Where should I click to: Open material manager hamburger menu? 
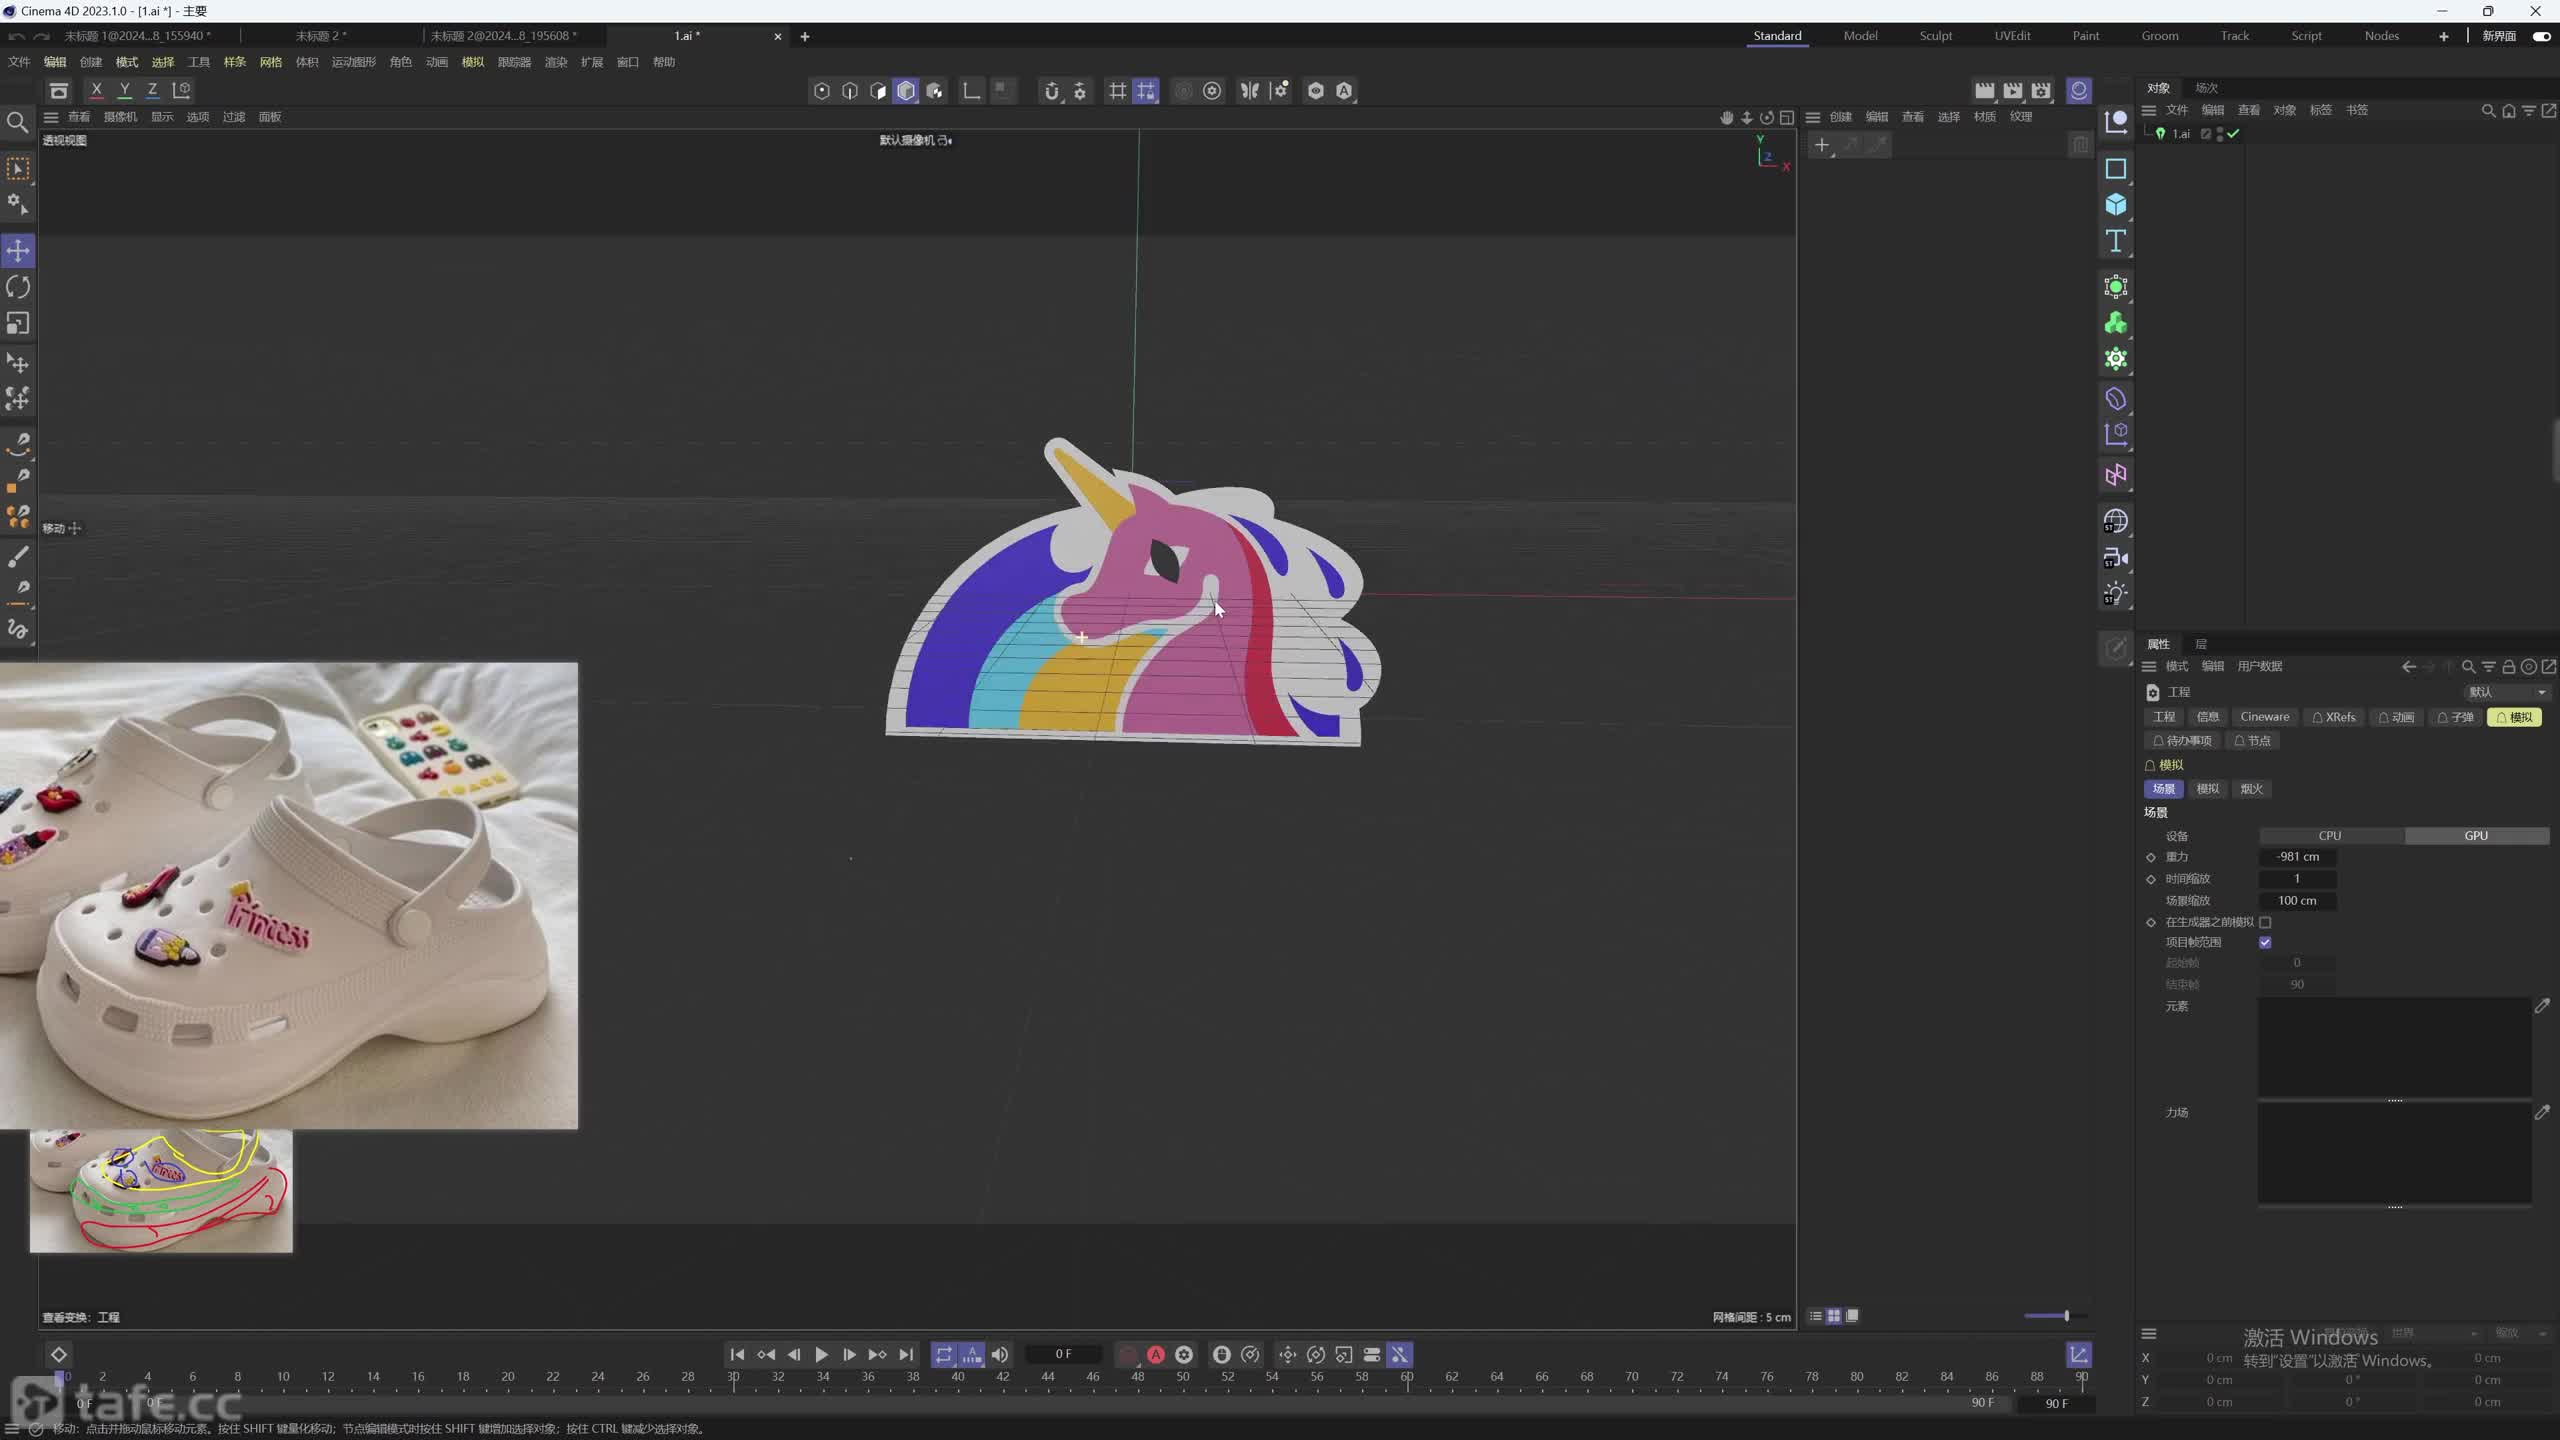(x=1812, y=117)
